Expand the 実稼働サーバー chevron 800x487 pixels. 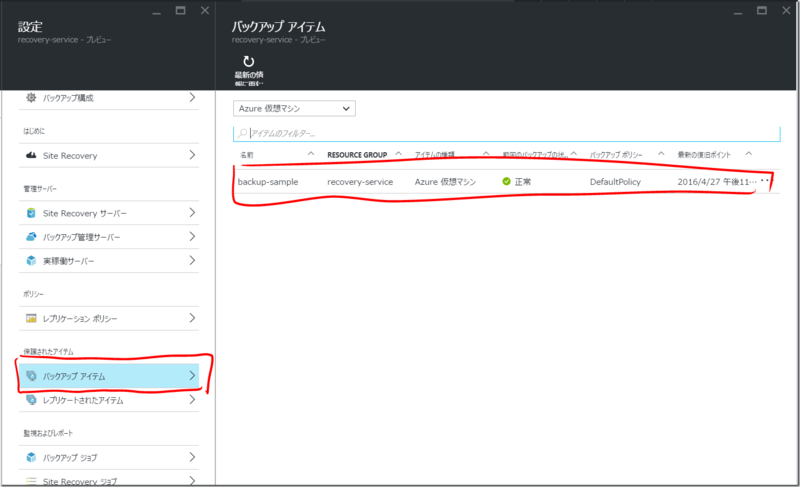coord(192,260)
